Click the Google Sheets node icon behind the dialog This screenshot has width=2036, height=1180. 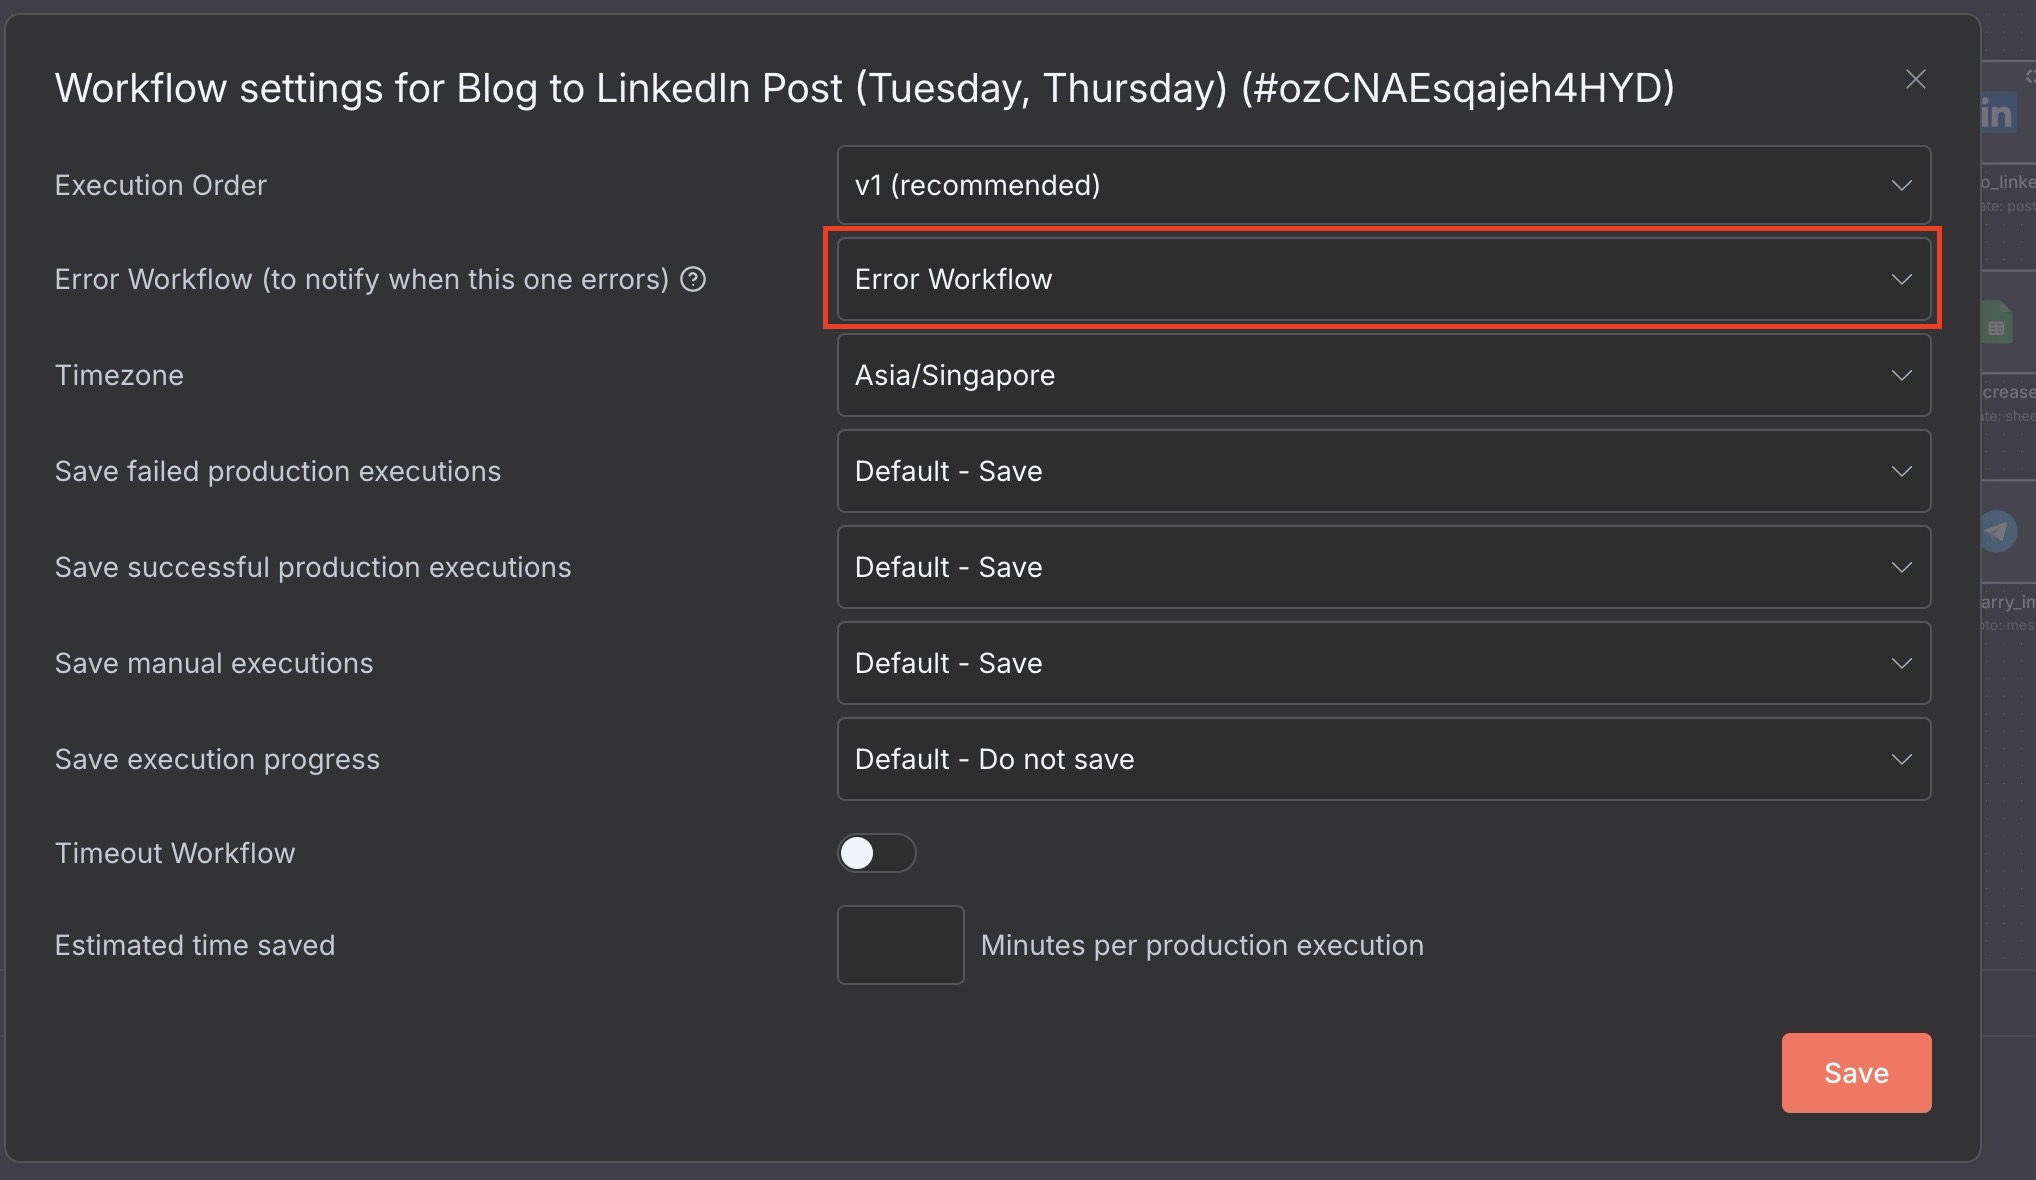coord(1998,320)
